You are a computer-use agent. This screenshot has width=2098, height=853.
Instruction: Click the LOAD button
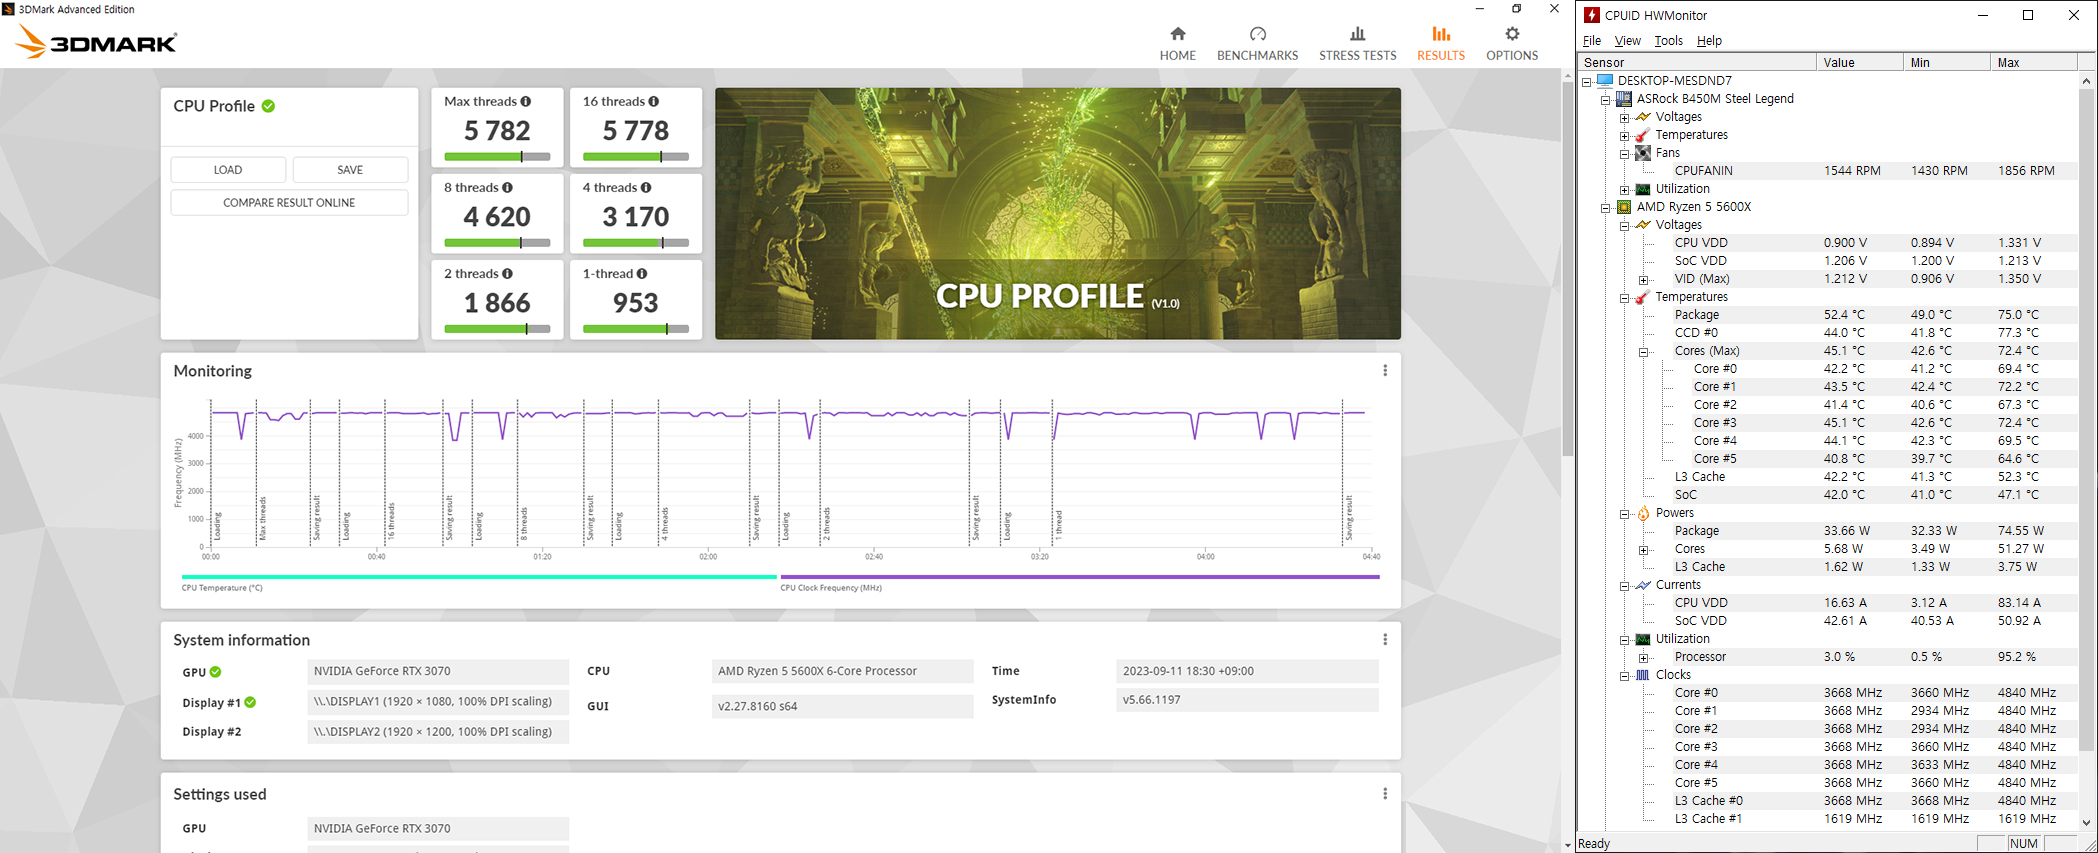(x=228, y=170)
